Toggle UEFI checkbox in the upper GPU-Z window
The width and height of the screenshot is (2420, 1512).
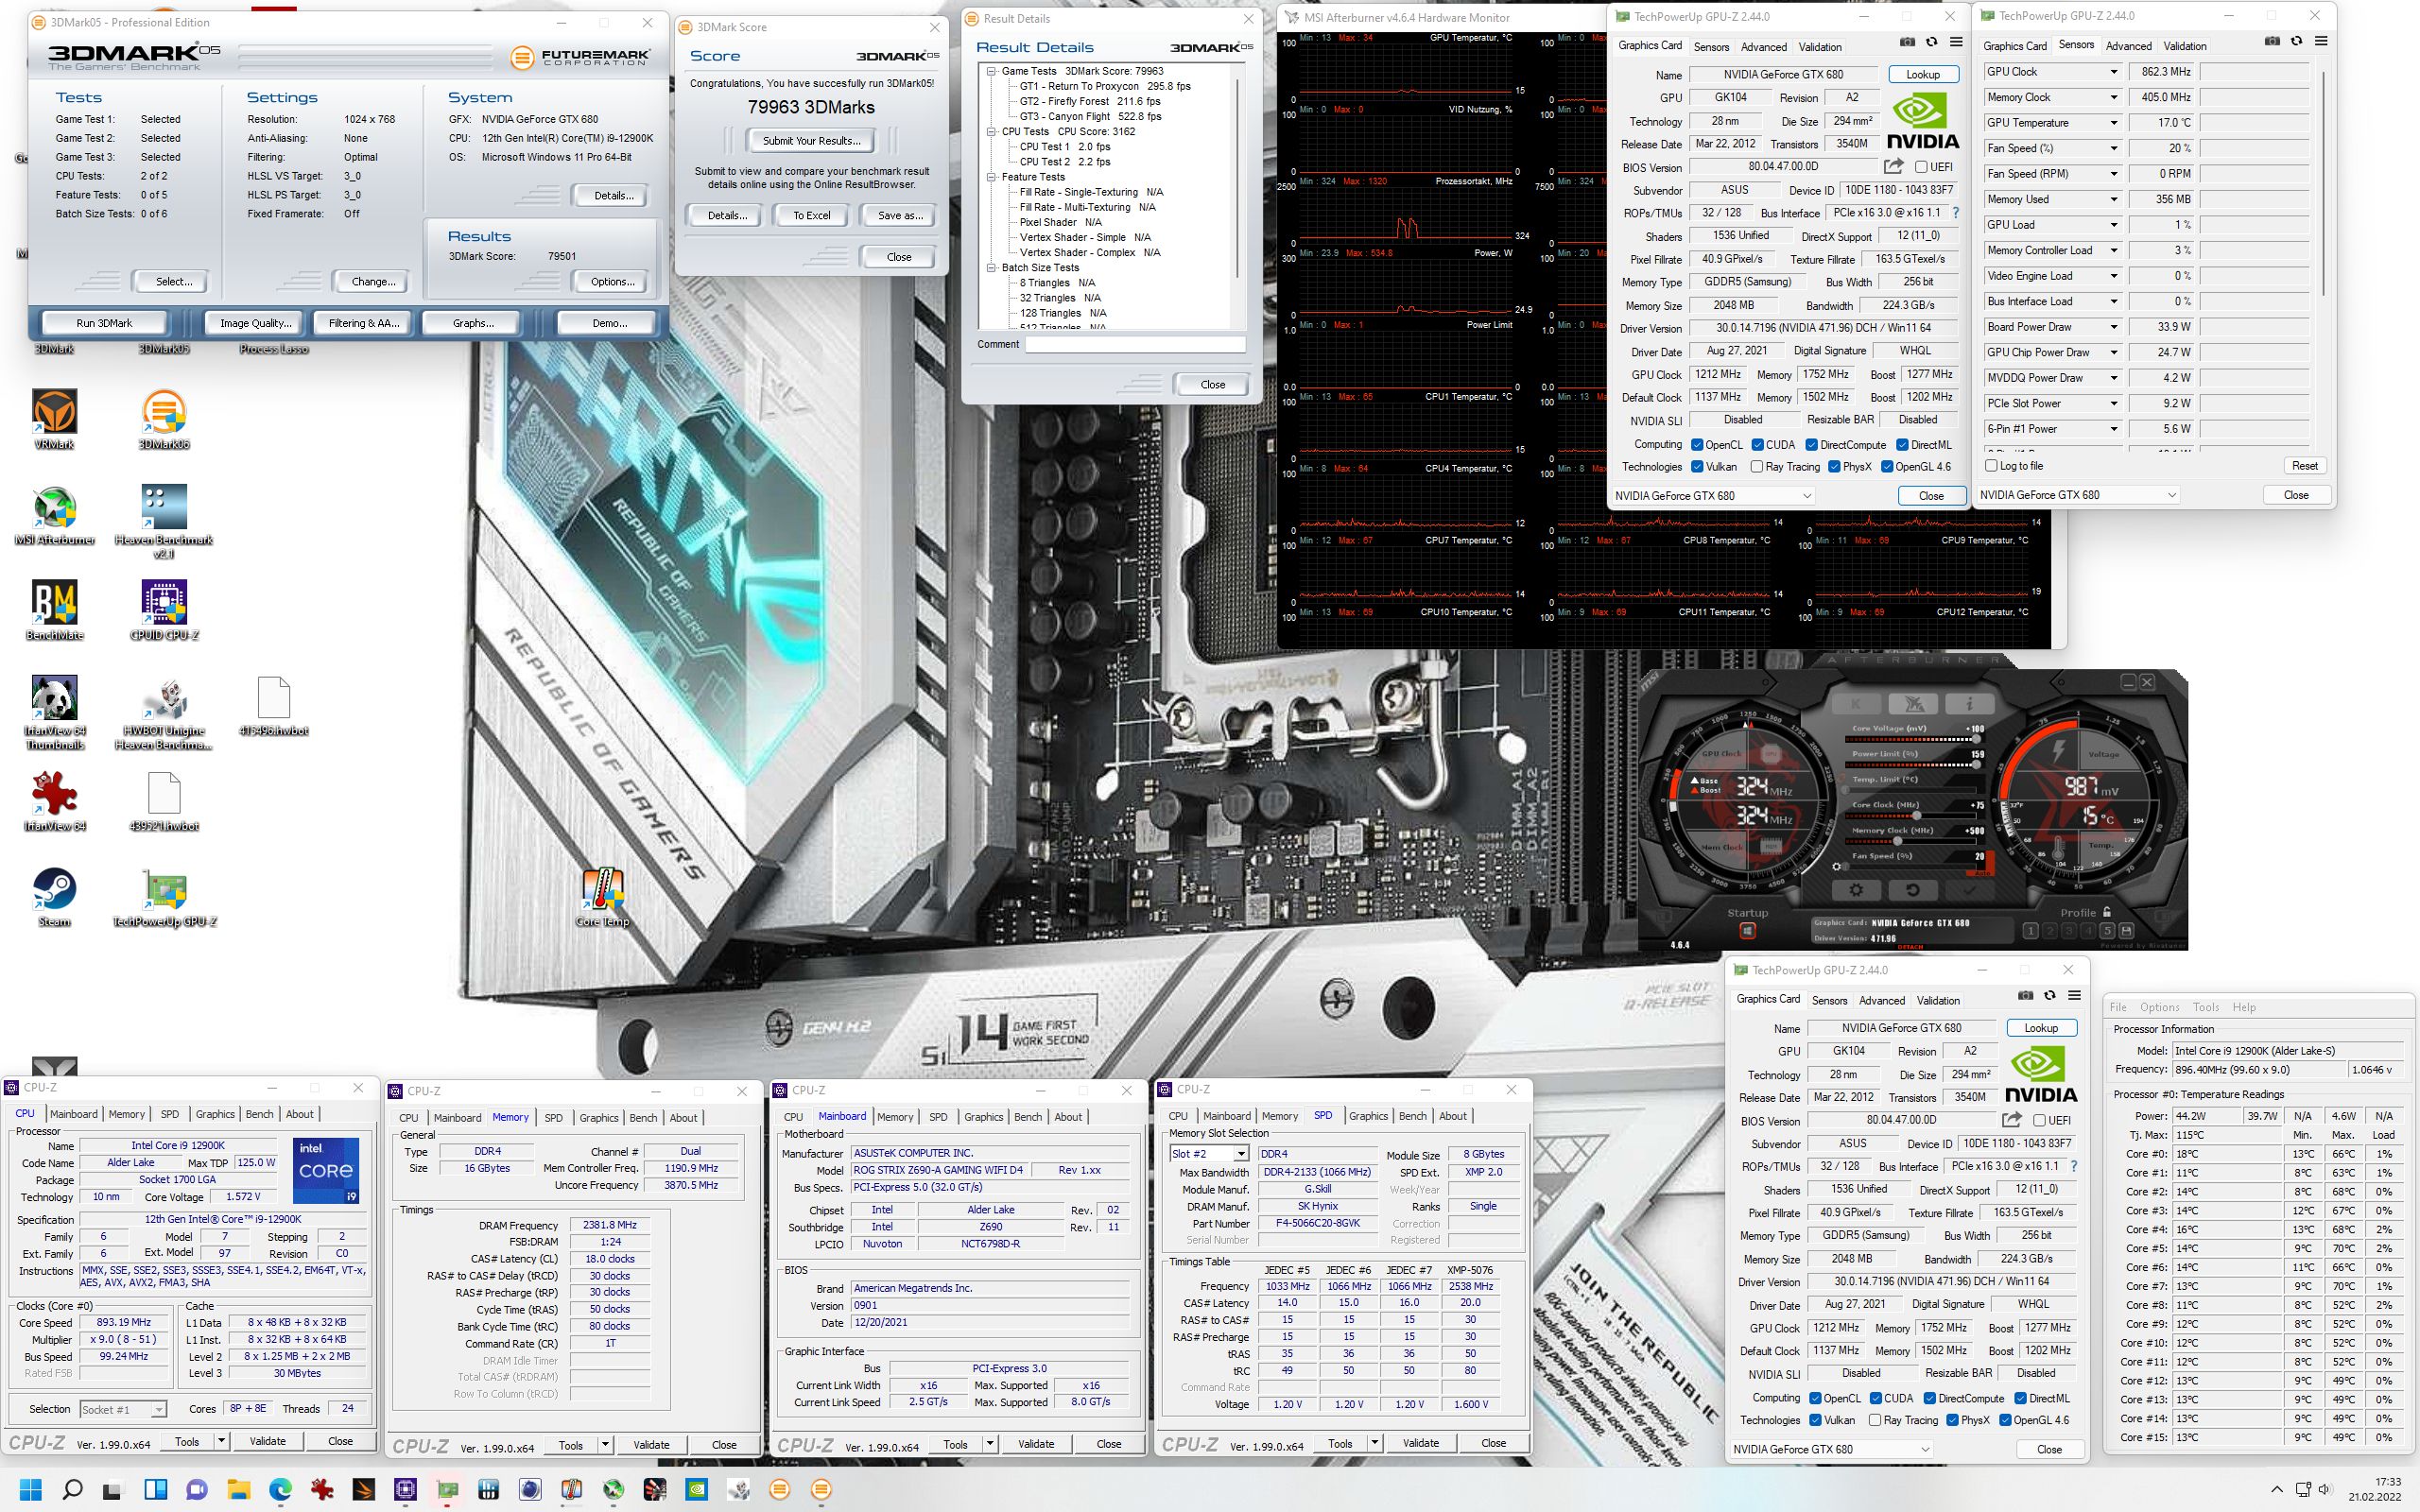(x=1920, y=167)
